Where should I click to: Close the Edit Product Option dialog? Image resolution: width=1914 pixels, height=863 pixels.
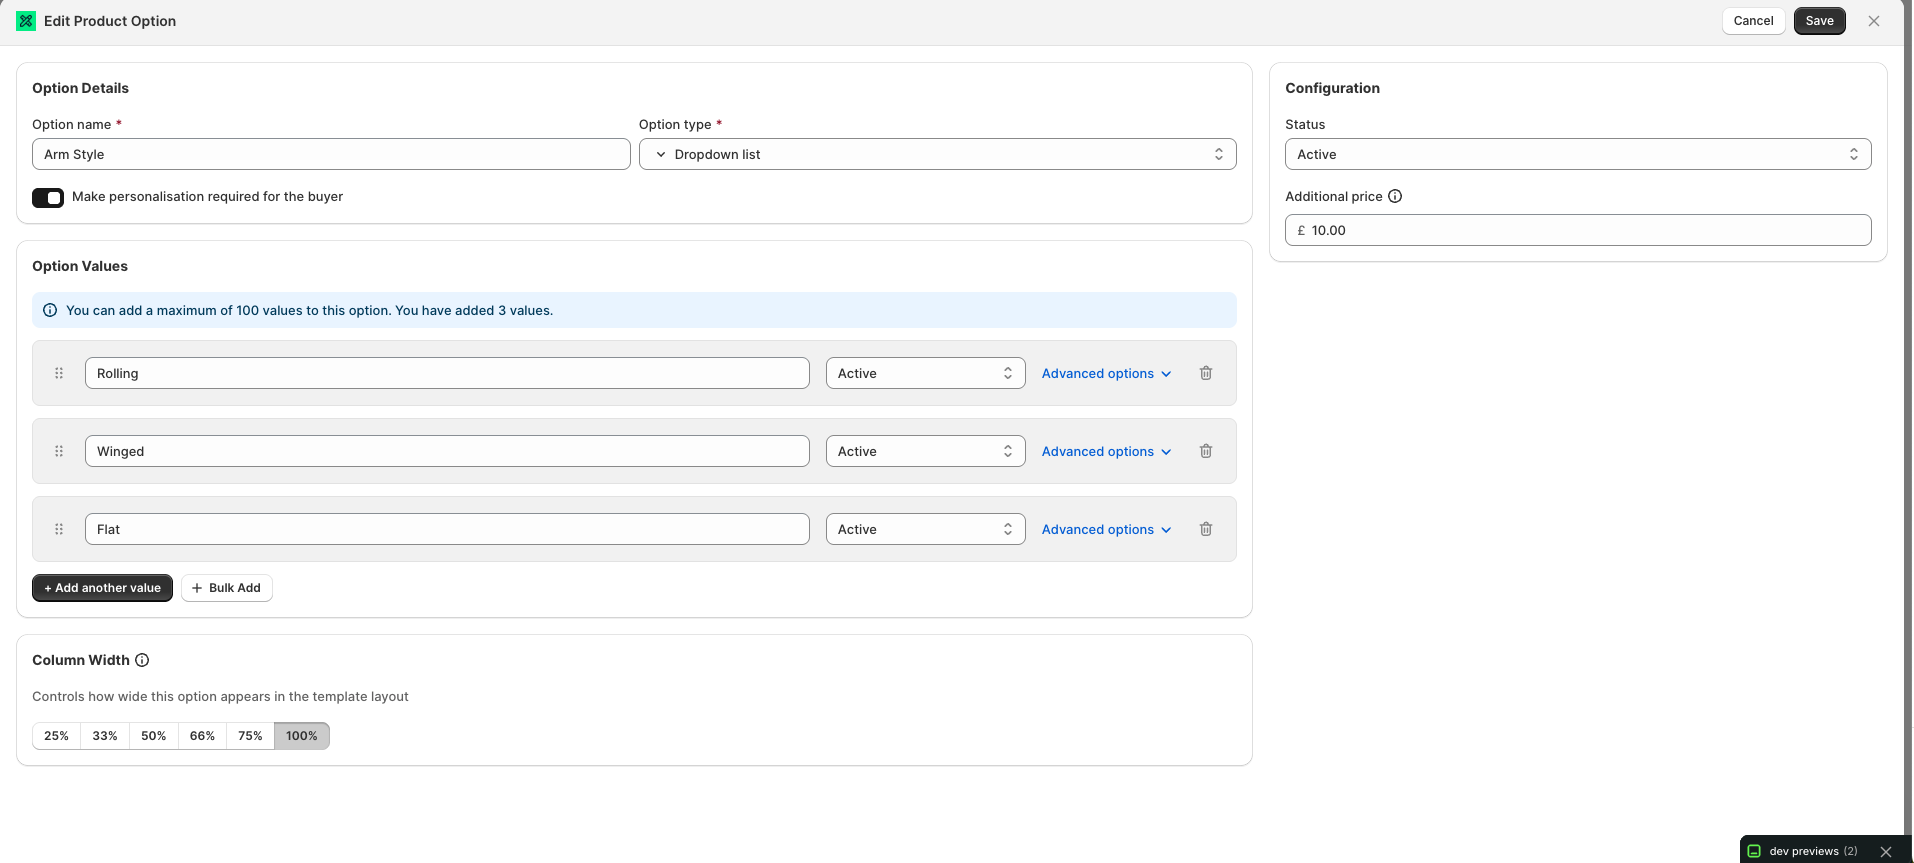tap(1874, 21)
